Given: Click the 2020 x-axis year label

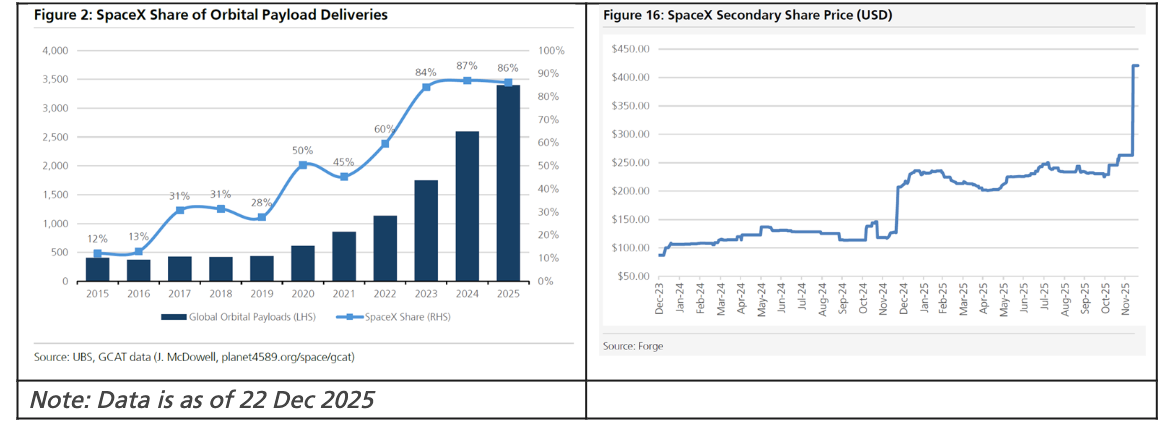Looking at the screenshot, I should 302,295.
